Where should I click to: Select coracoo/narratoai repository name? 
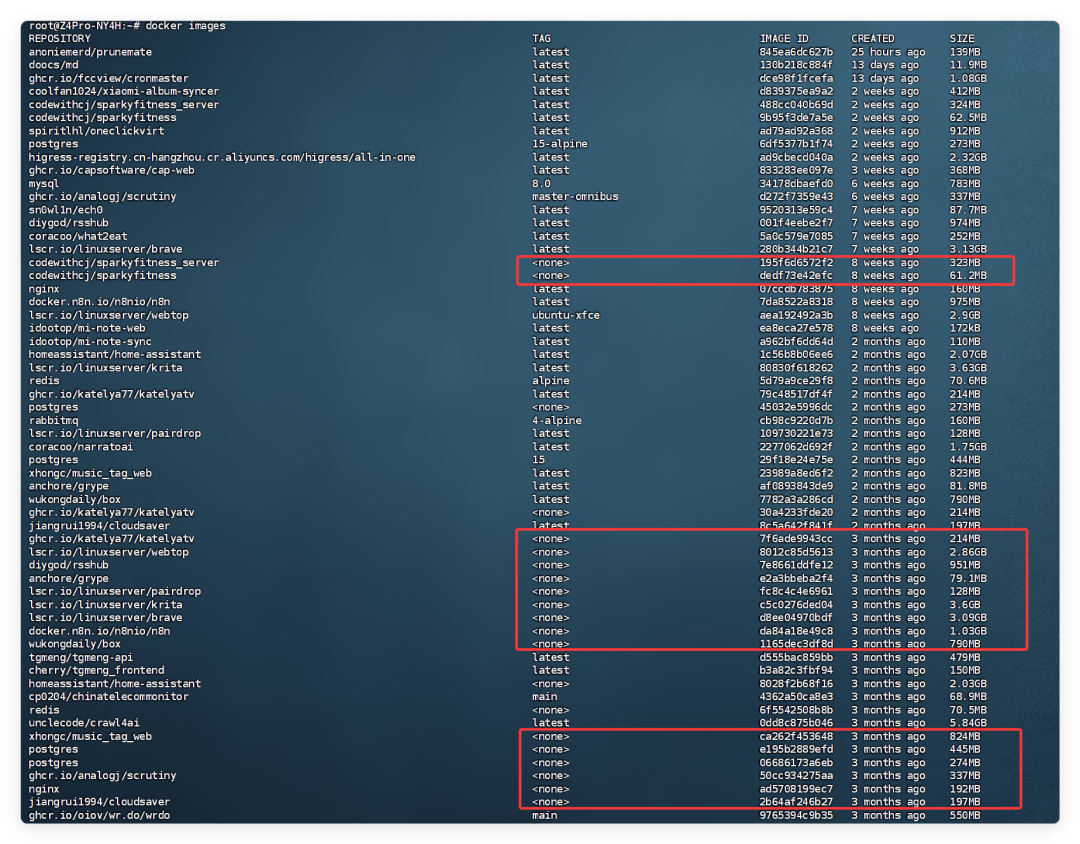tap(81, 447)
